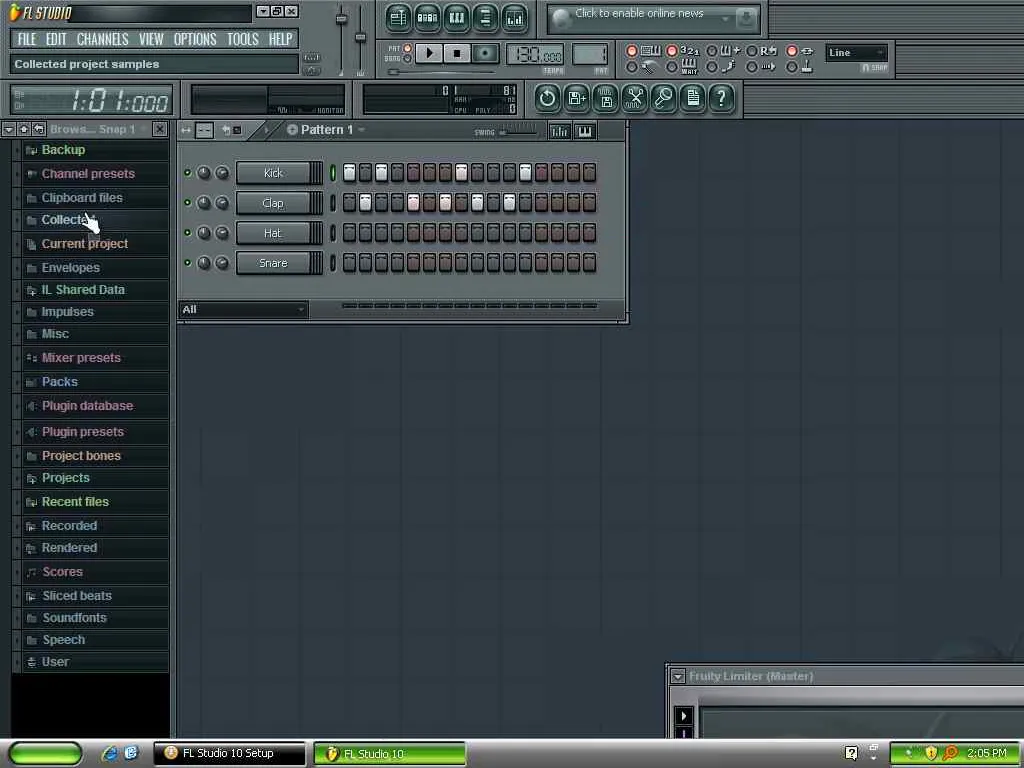Open the browser options arrow menu
The image size is (1024, 768).
[8, 129]
